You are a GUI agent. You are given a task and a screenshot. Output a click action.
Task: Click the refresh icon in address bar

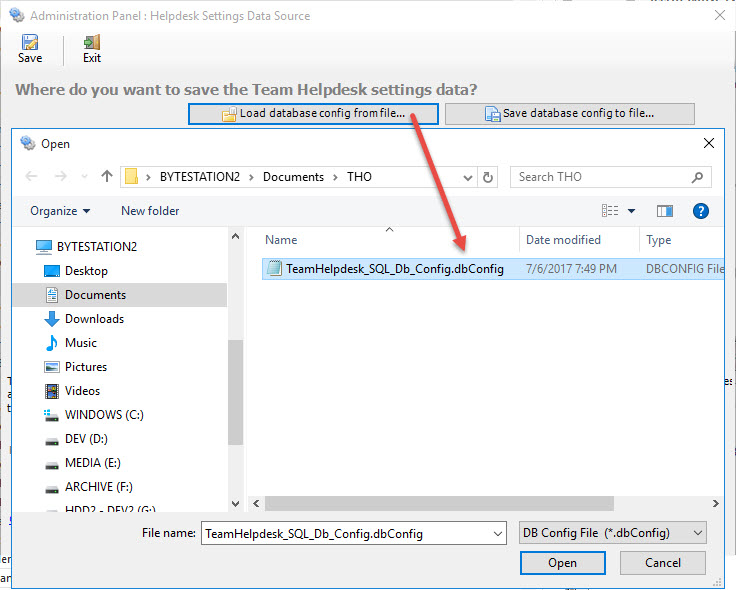(x=488, y=177)
